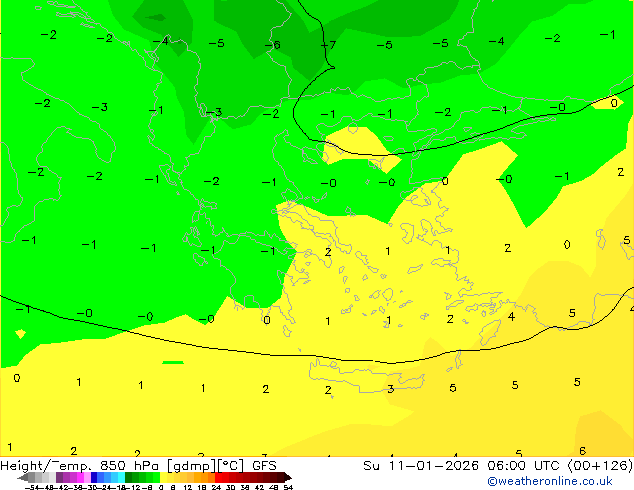This screenshot has height=490, width=634.
Task: Click the '-6' temperature value on the map
Action: pos(273,44)
